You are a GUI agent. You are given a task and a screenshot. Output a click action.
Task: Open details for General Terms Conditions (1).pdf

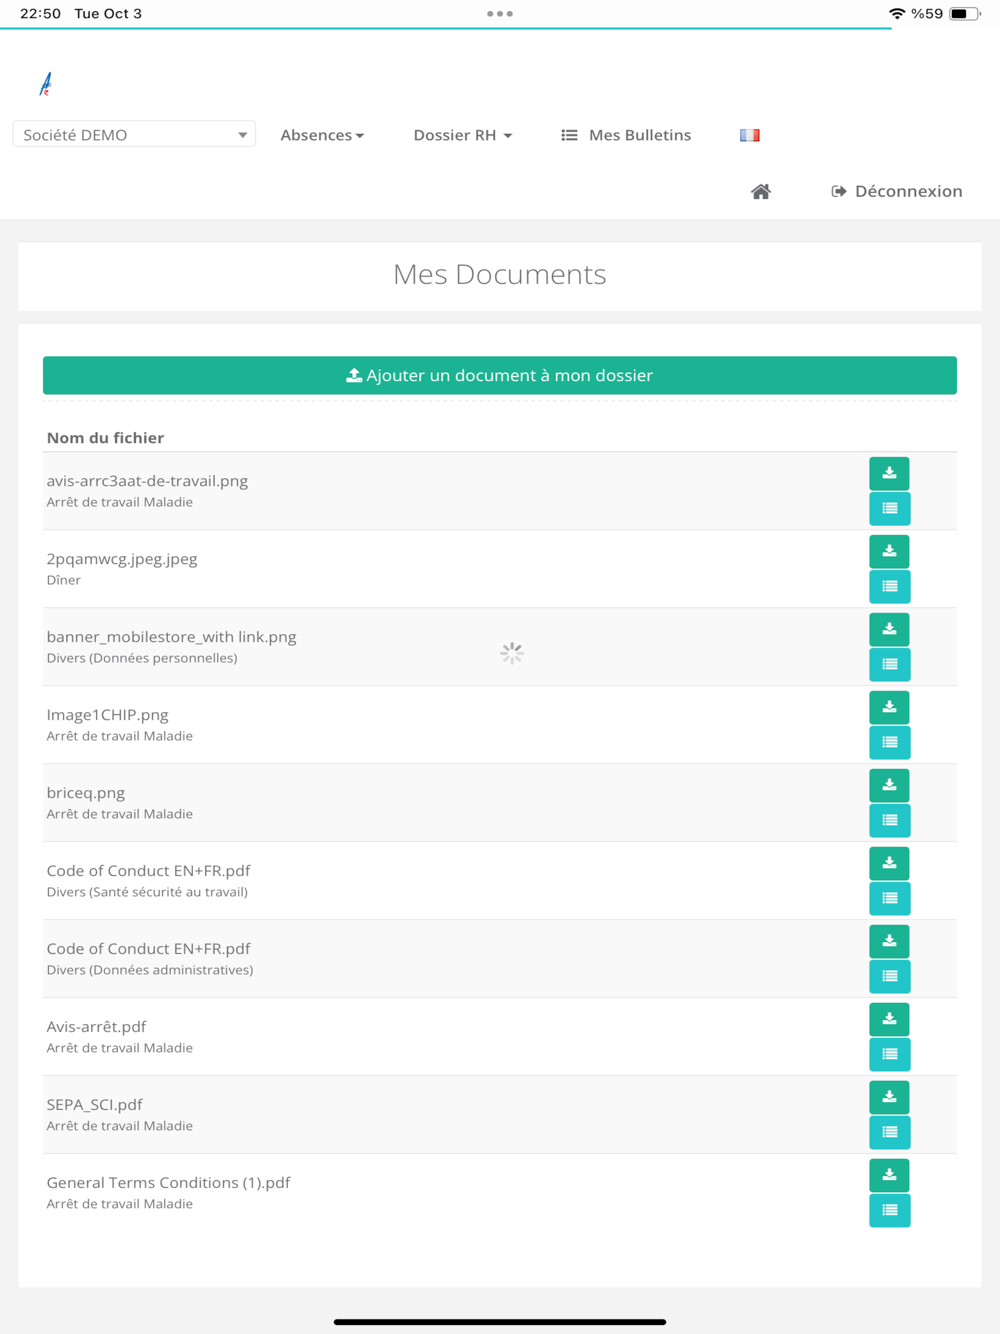tap(889, 1210)
